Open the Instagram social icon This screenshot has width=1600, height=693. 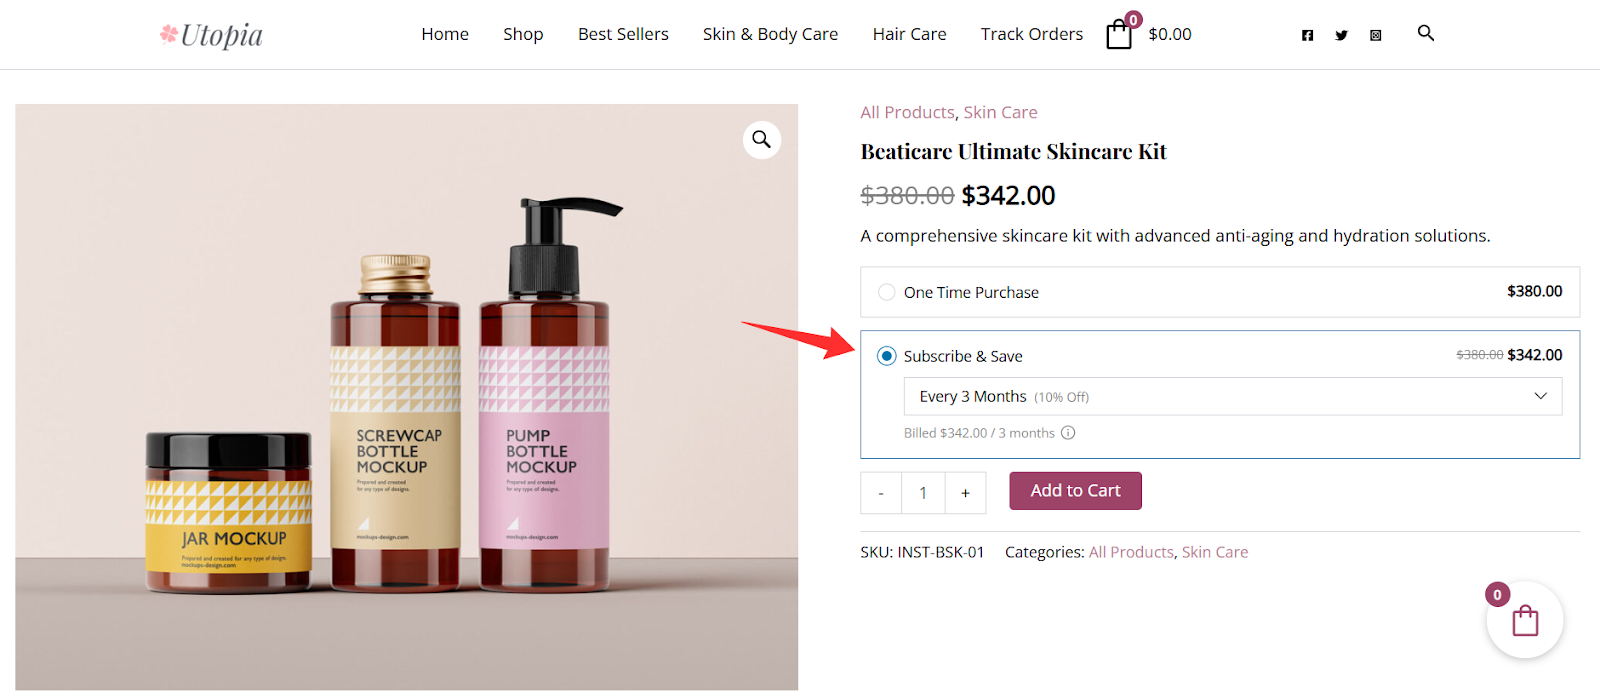[x=1374, y=34]
